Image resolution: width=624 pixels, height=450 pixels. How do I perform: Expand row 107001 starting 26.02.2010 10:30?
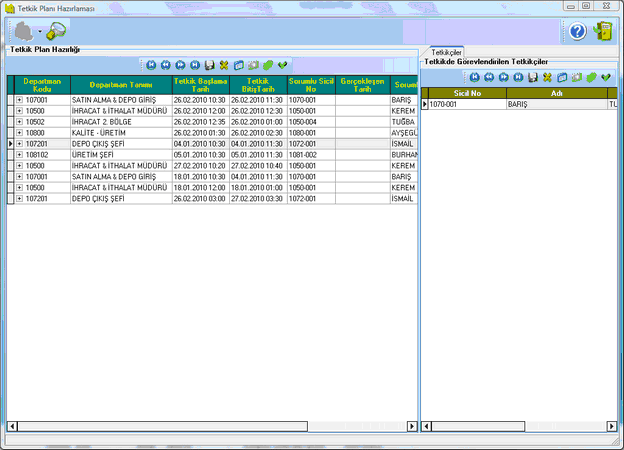(x=20, y=100)
